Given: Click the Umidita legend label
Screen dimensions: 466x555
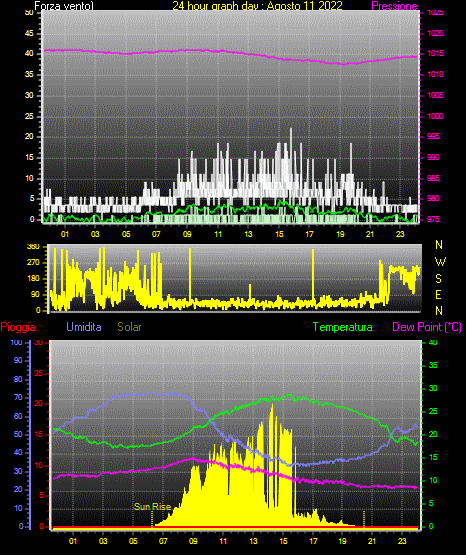Looking at the screenshot, I should click(84, 327).
